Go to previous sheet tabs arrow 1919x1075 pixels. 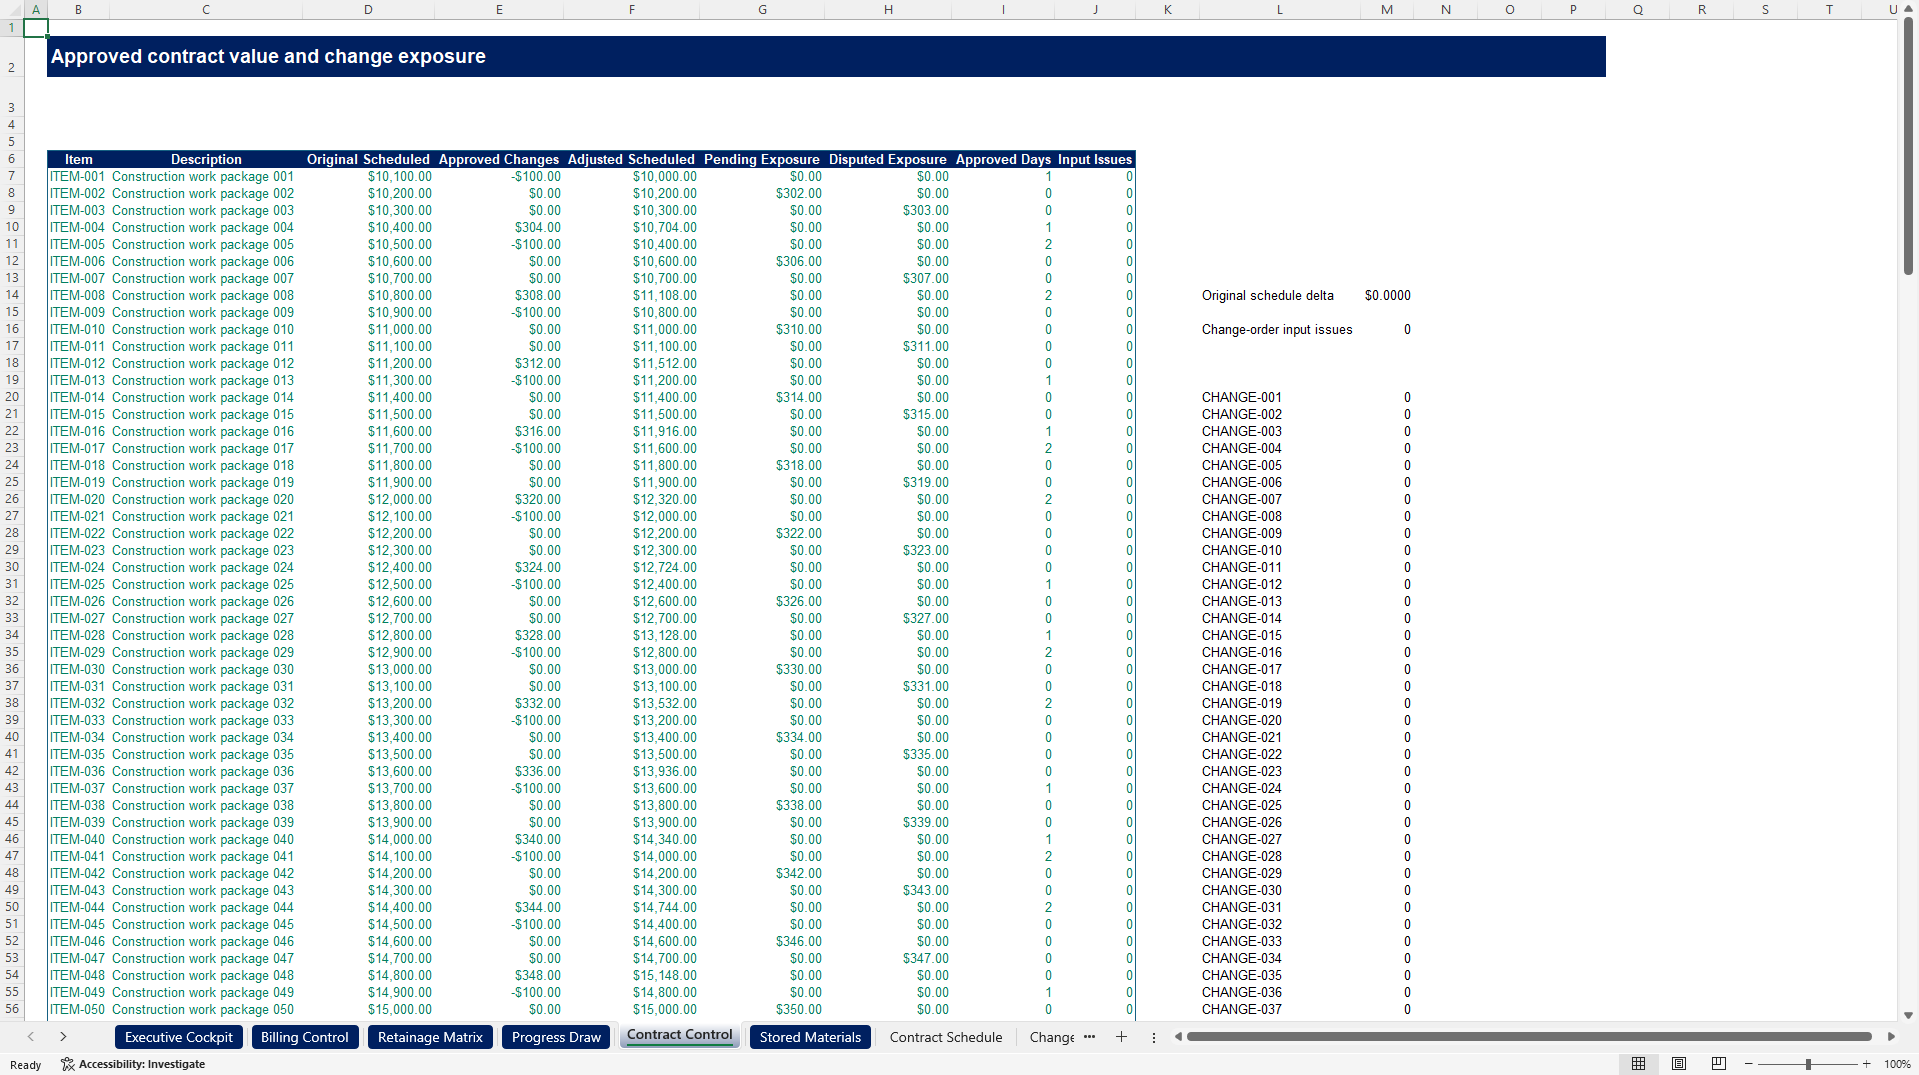[x=31, y=1037]
